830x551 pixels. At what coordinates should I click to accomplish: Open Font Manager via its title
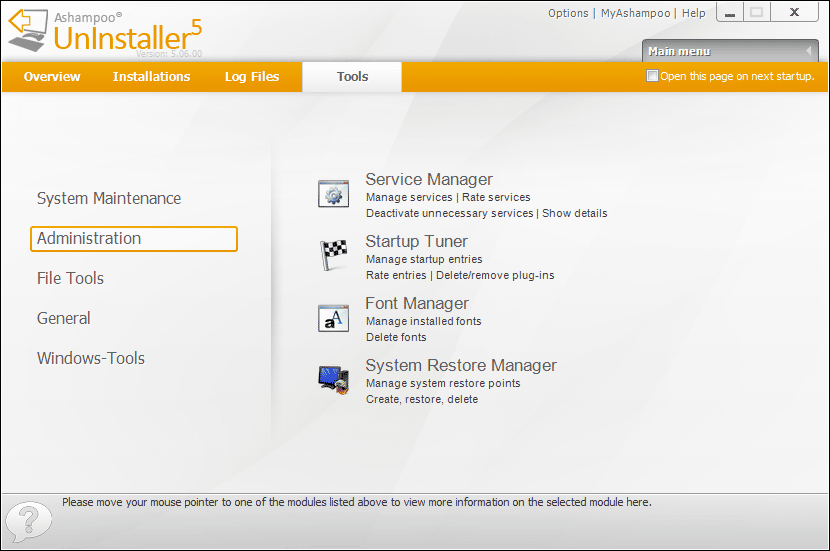pos(417,303)
